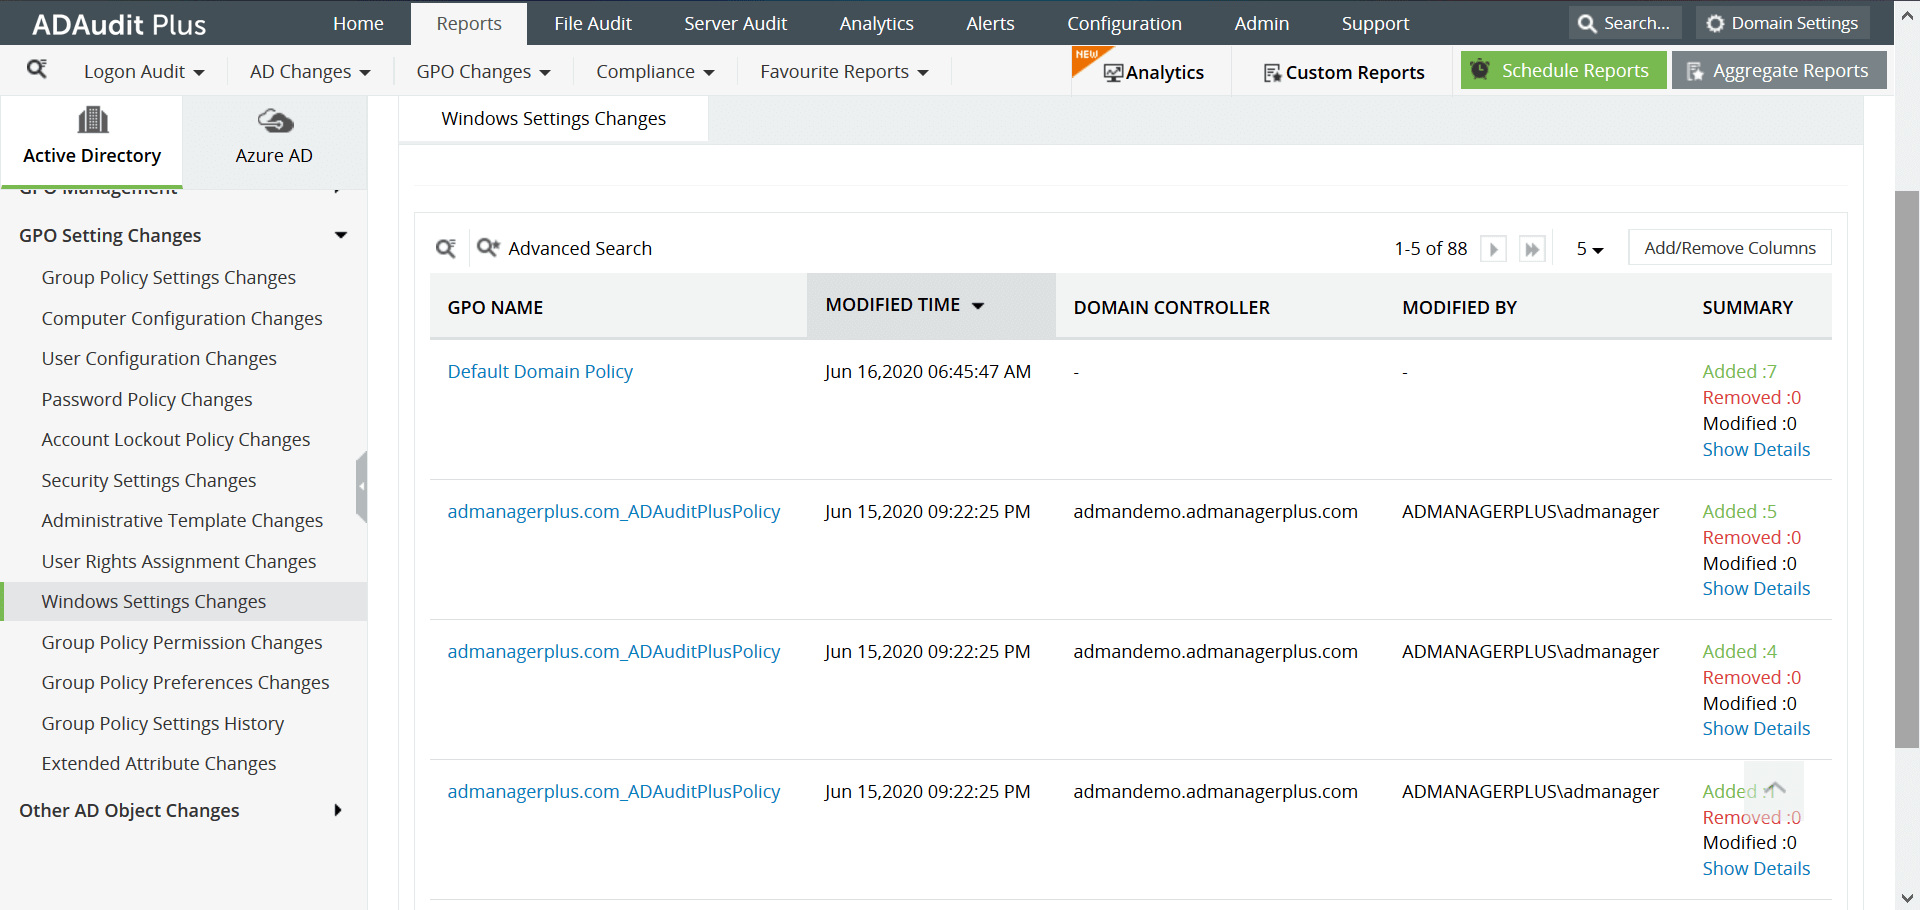Select Security Settings Changes report
1920x910 pixels.
coord(149,481)
